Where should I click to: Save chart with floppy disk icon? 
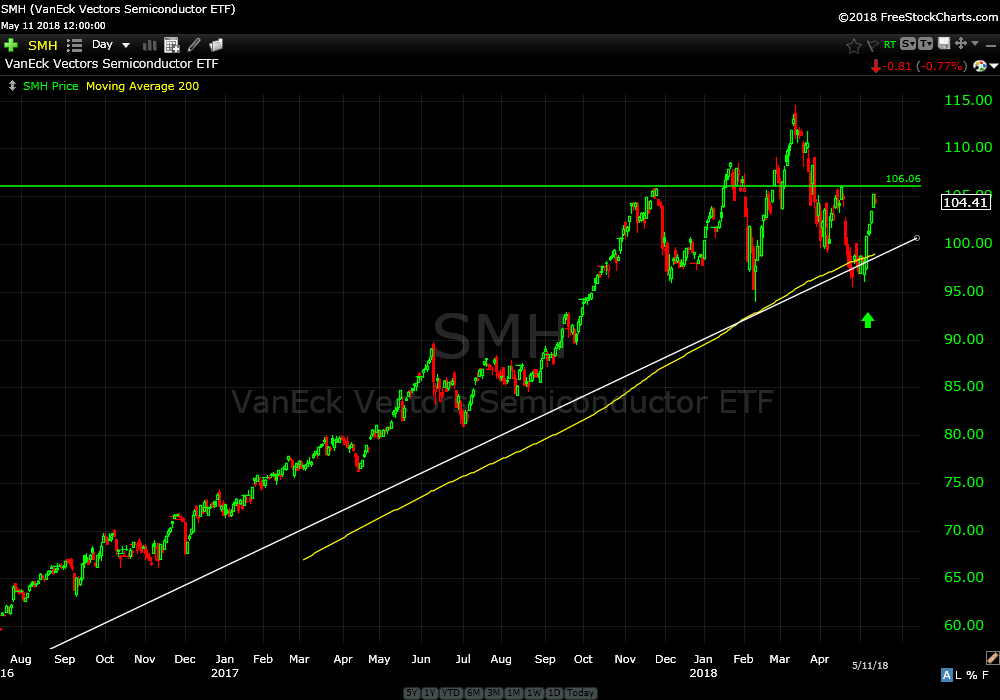pos(942,44)
